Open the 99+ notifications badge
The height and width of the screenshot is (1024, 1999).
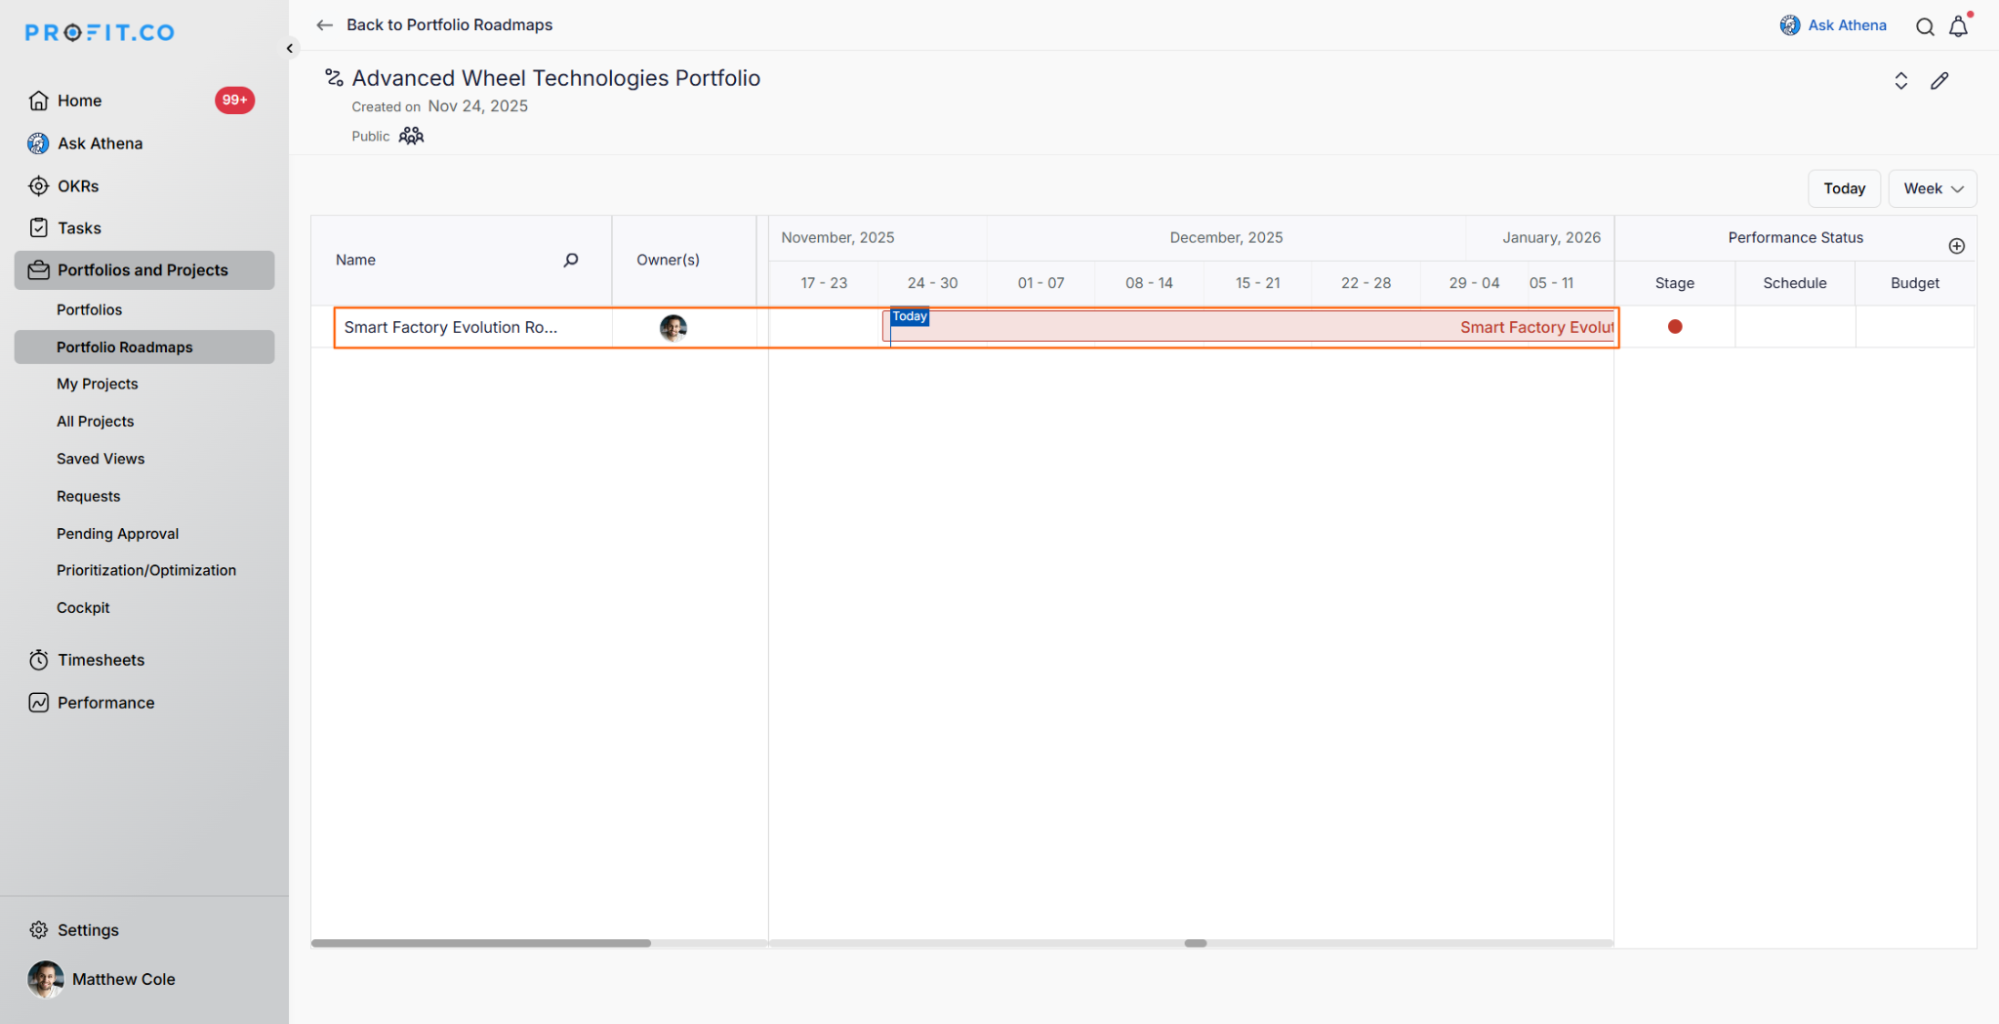[235, 100]
